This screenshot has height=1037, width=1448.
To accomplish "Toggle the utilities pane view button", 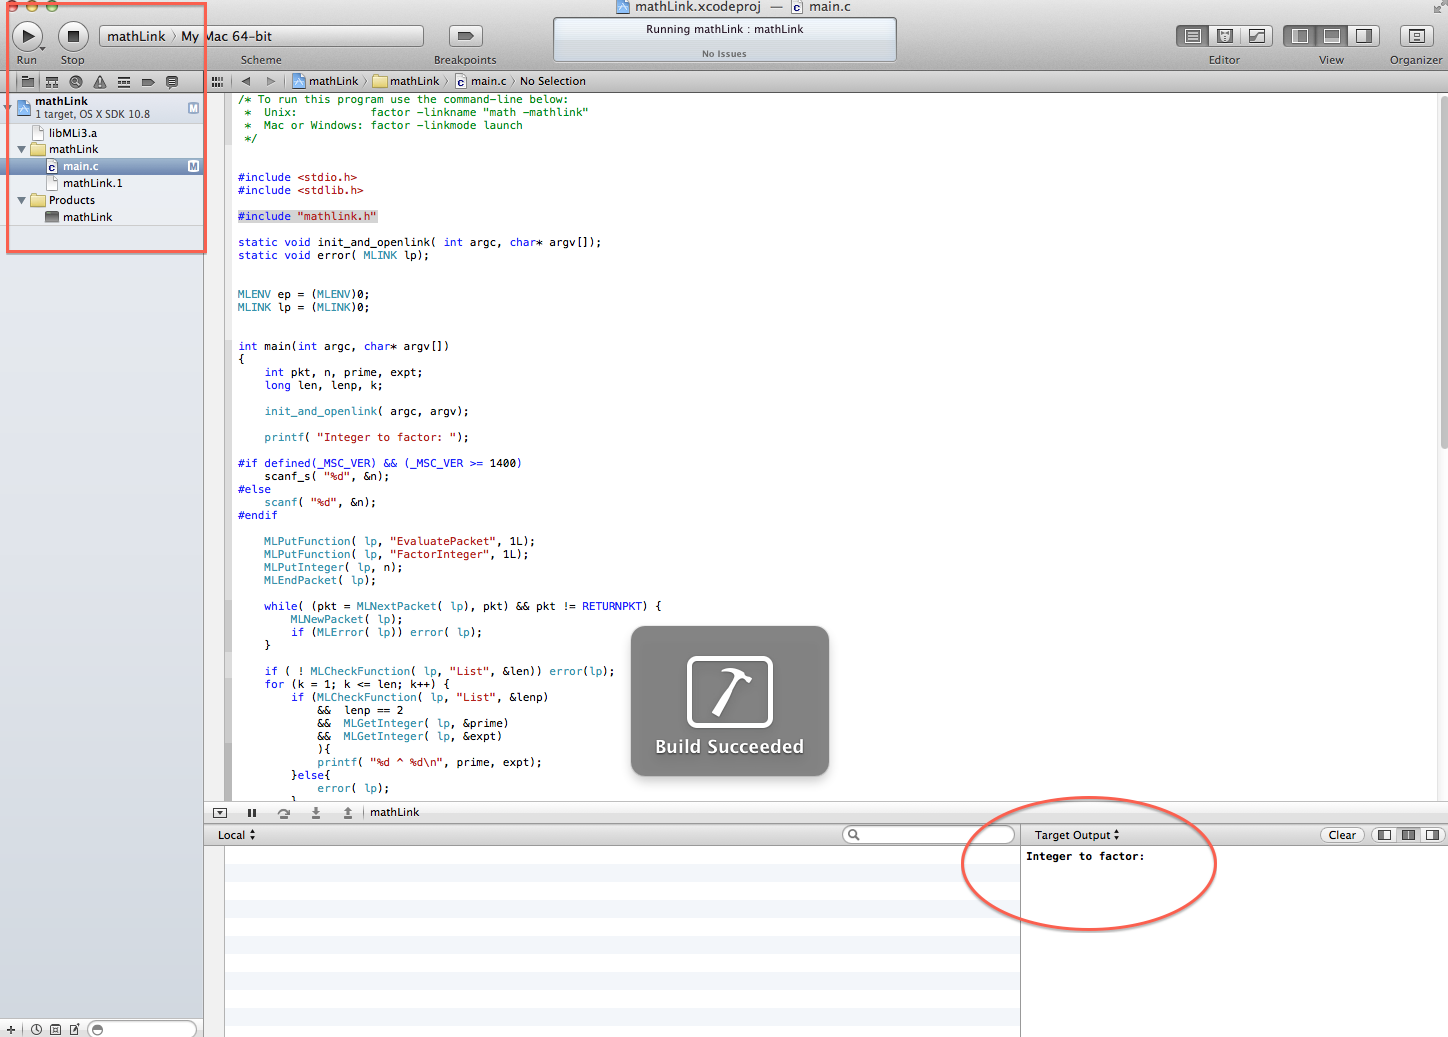I will [1364, 36].
